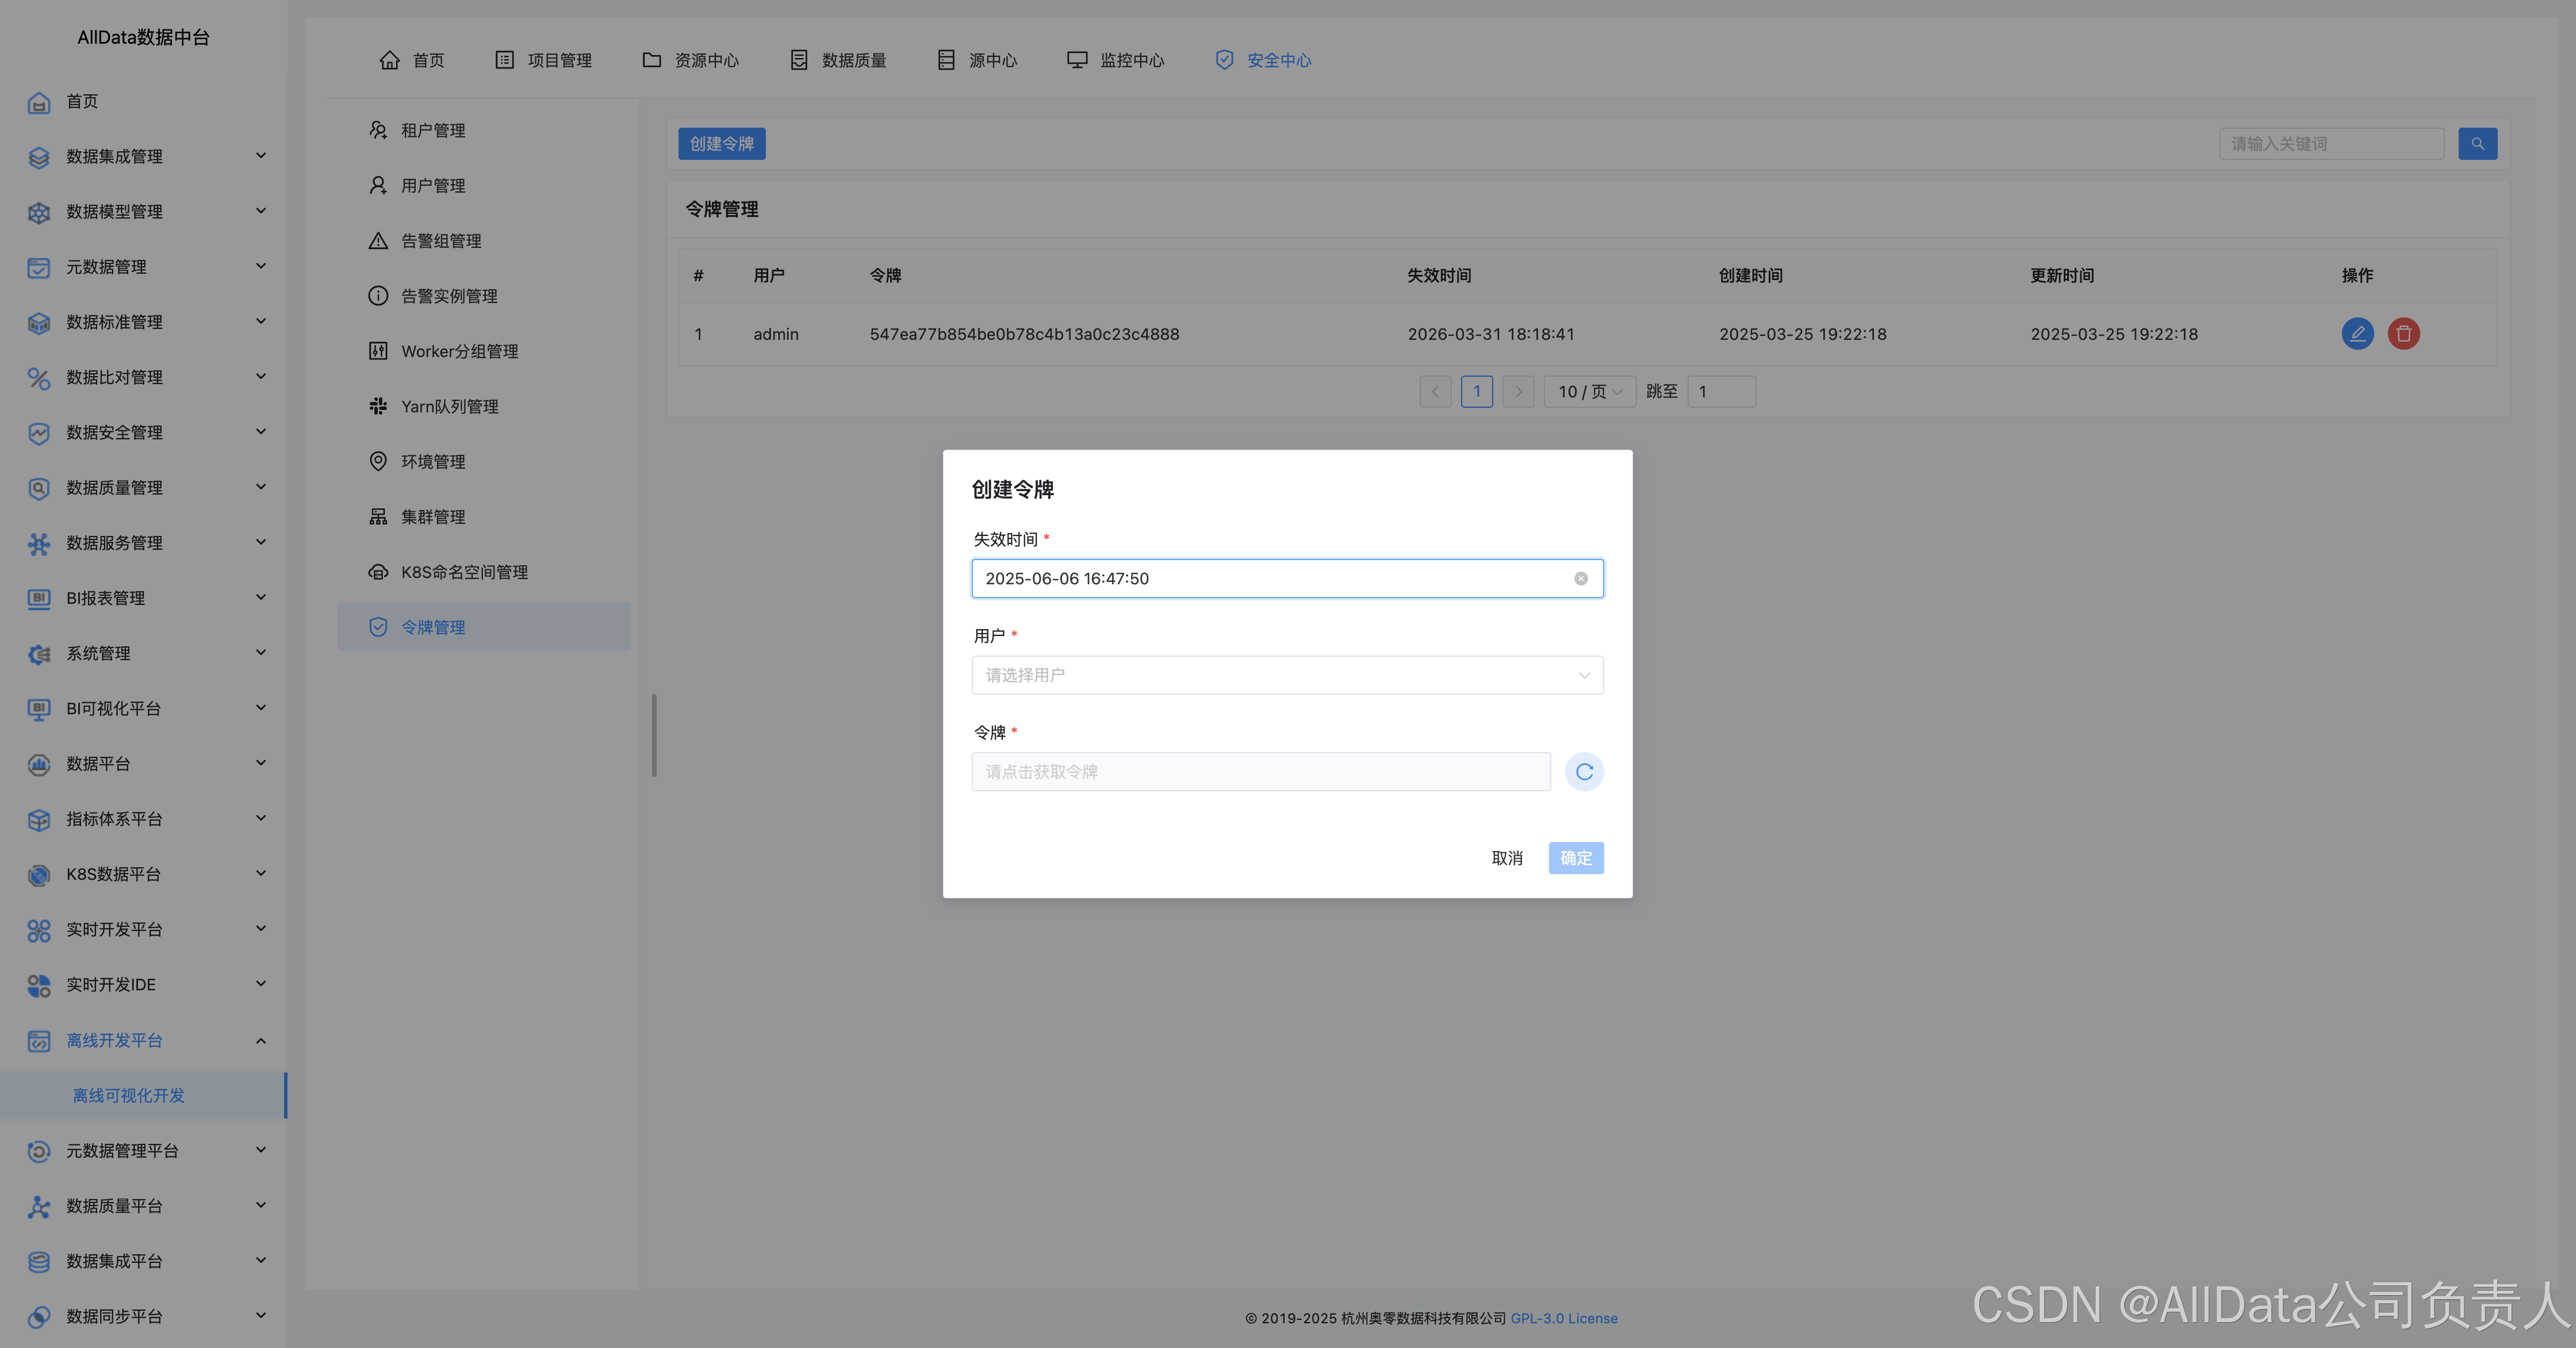Click the security center shield icon
The image size is (2576, 1348).
(x=1224, y=60)
